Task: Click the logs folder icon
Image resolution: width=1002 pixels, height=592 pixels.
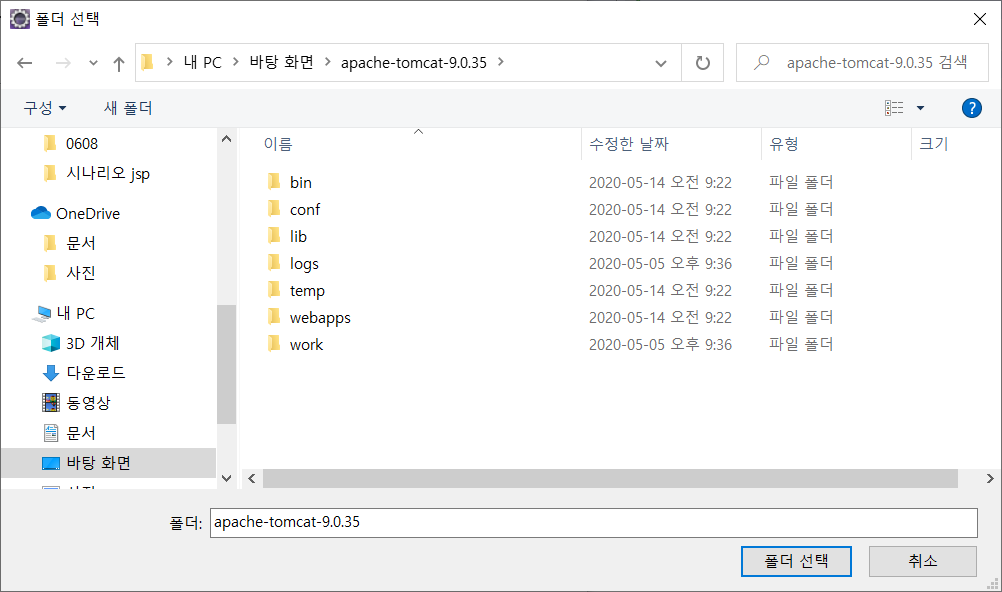Action: 274,263
